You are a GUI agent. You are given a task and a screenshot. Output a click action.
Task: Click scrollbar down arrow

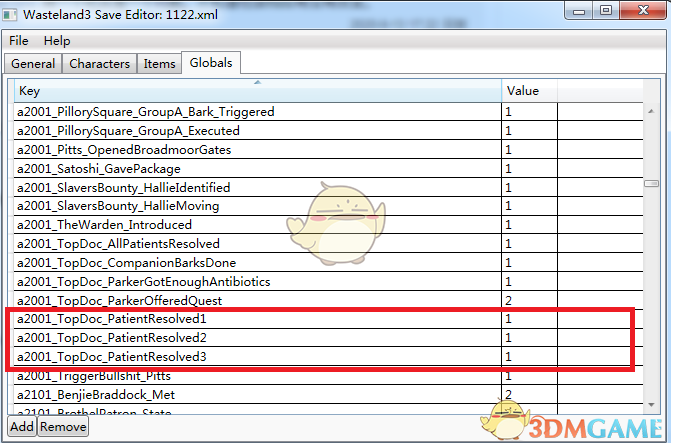click(651, 404)
